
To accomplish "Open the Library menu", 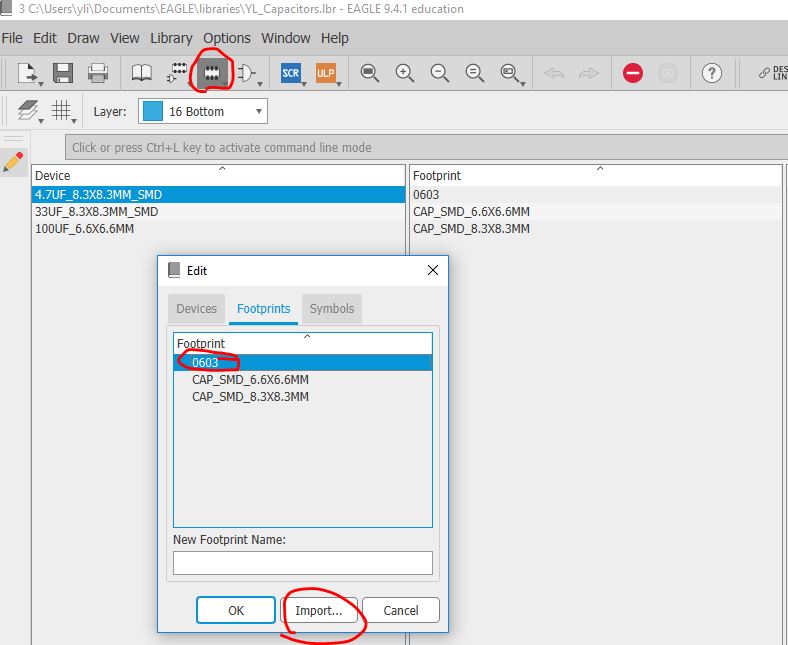I will [171, 38].
